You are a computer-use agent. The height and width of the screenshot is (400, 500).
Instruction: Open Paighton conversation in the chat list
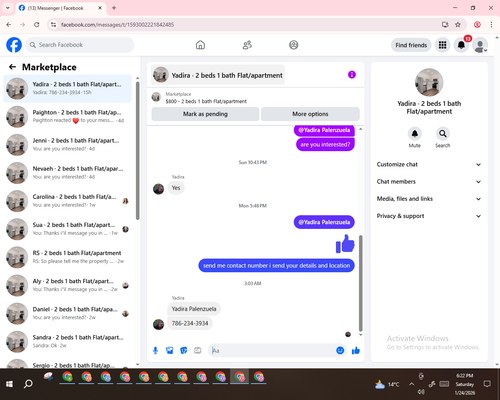67,117
